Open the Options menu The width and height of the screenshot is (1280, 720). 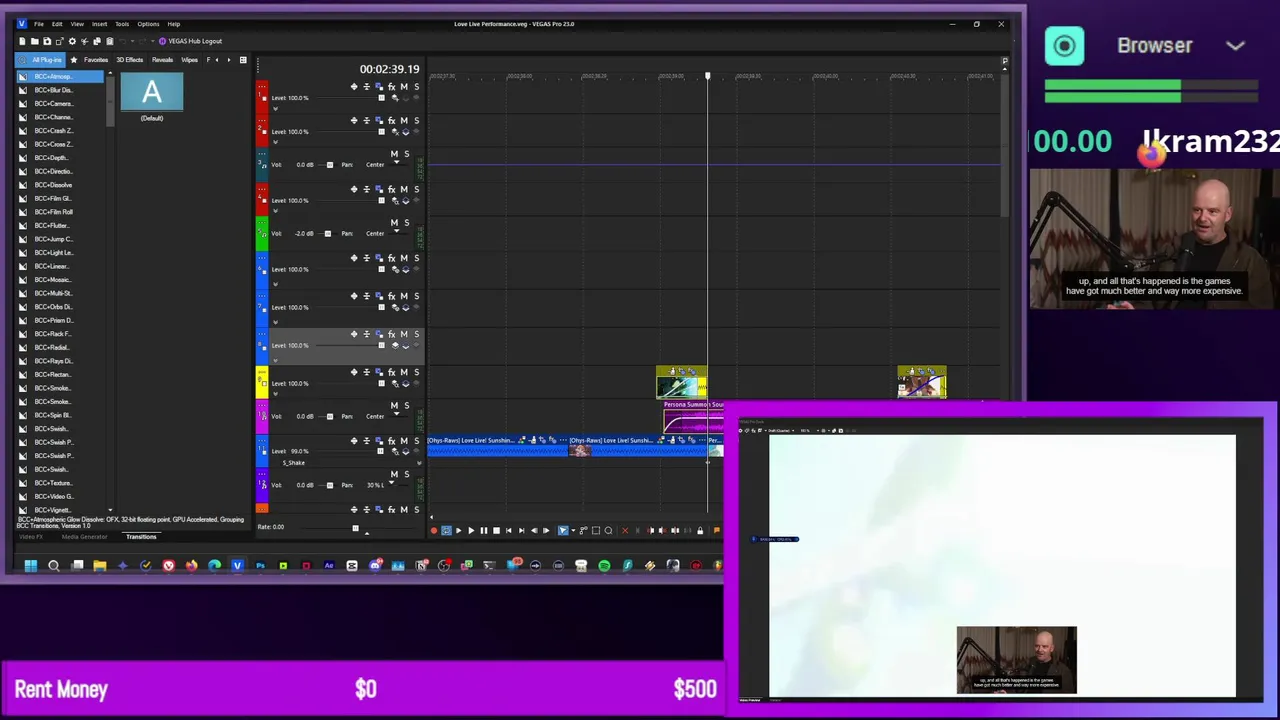[148, 24]
